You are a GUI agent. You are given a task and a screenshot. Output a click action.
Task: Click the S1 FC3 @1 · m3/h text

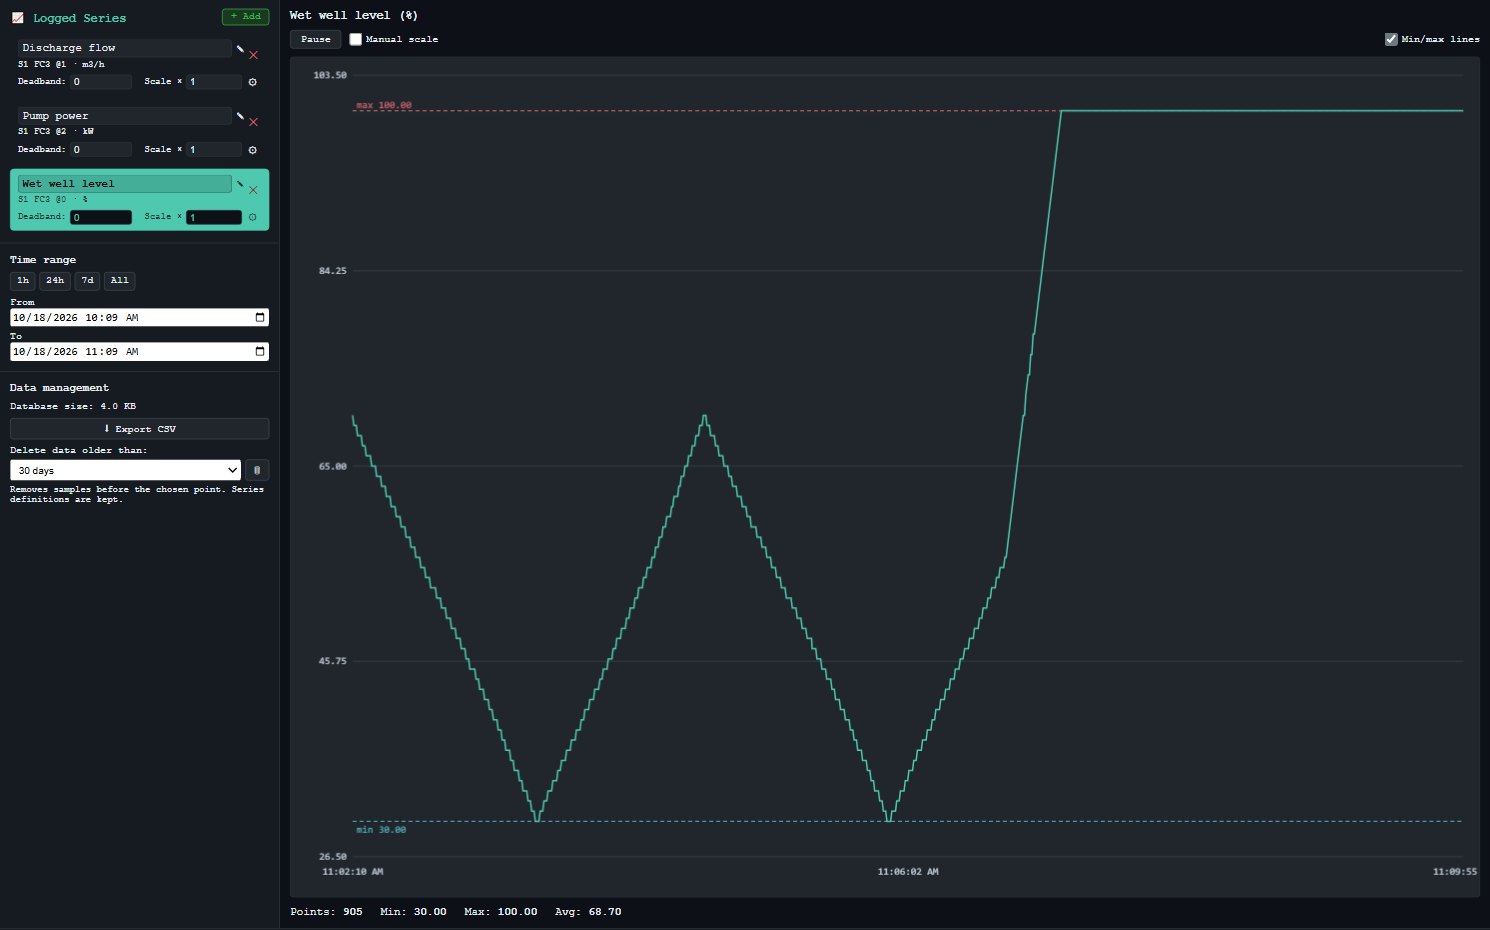pyautogui.click(x=61, y=64)
